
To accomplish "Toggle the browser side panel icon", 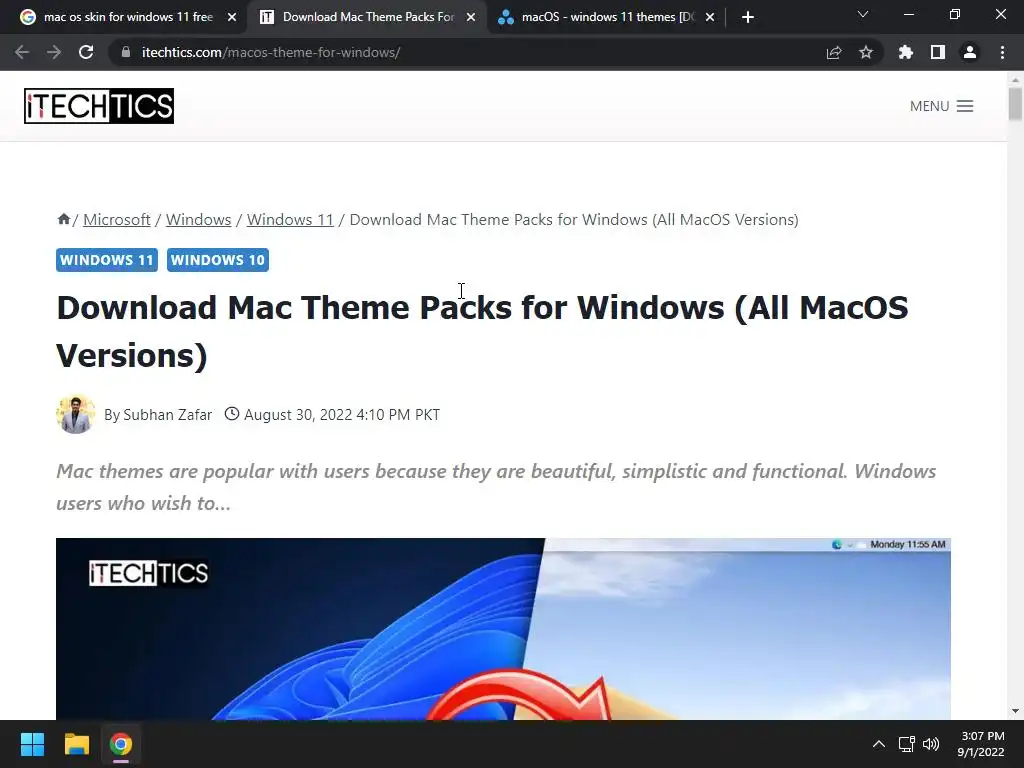I will point(938,52).
